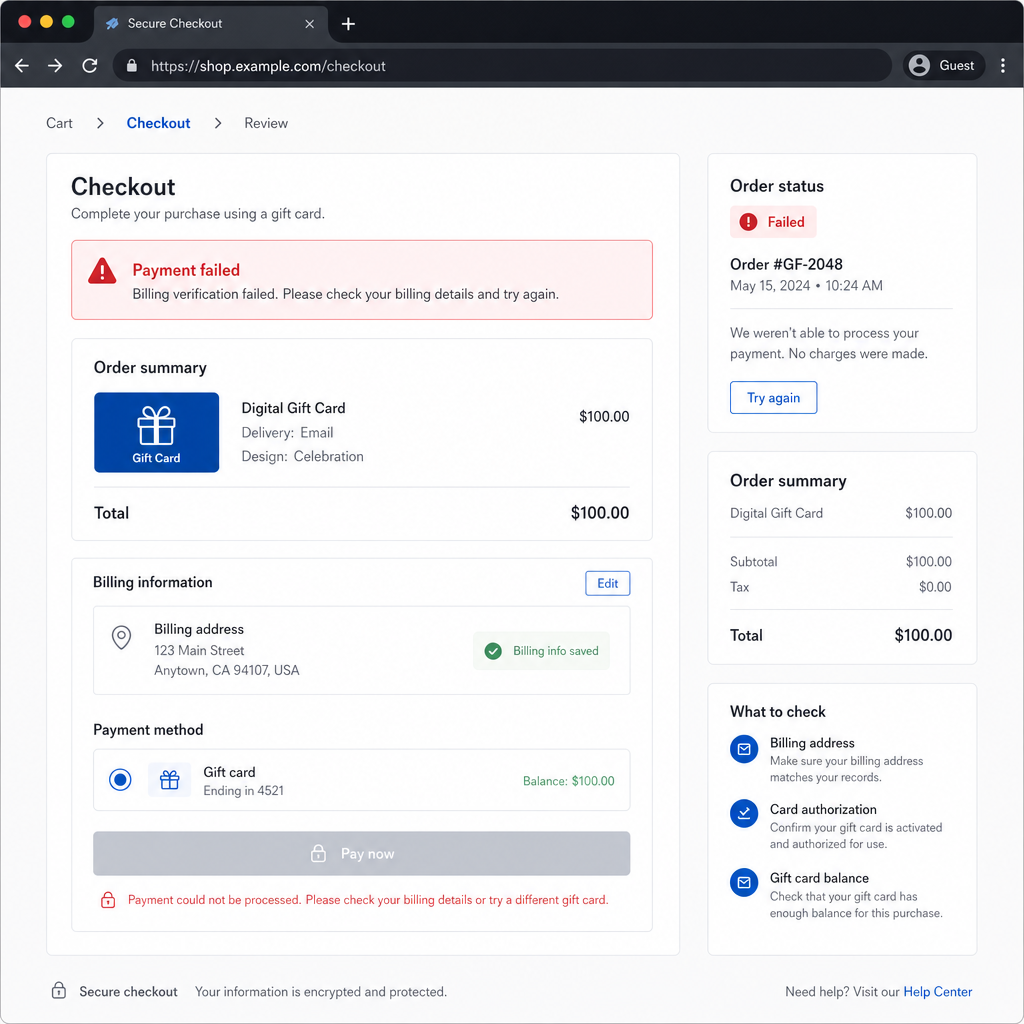The height and width of the screenshot is (1024, 1024).
Task: Click 'Anytown, CA 94107, USA' text
Action: pyautogui.click(x=227, y=671)
